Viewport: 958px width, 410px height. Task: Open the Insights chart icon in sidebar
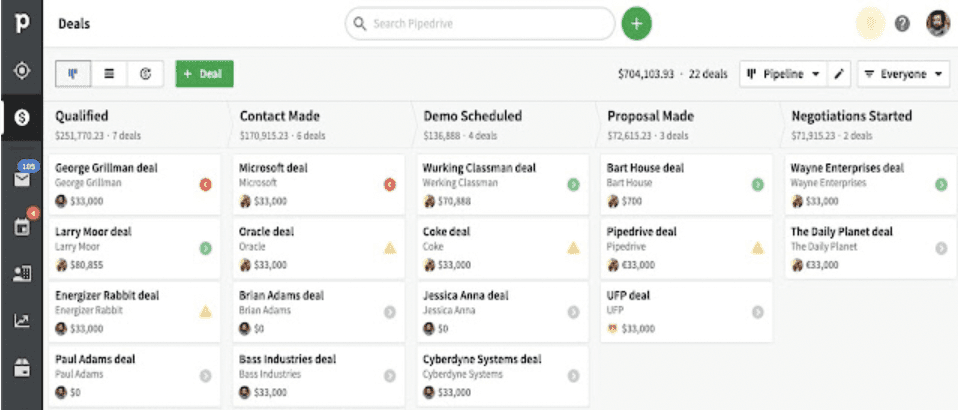pyautogui.click(x=22, y=320)
